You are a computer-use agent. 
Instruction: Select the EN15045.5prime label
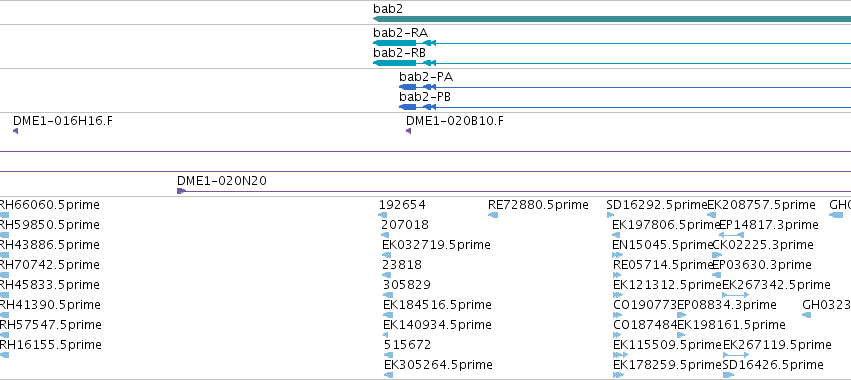tap(662, 245)
